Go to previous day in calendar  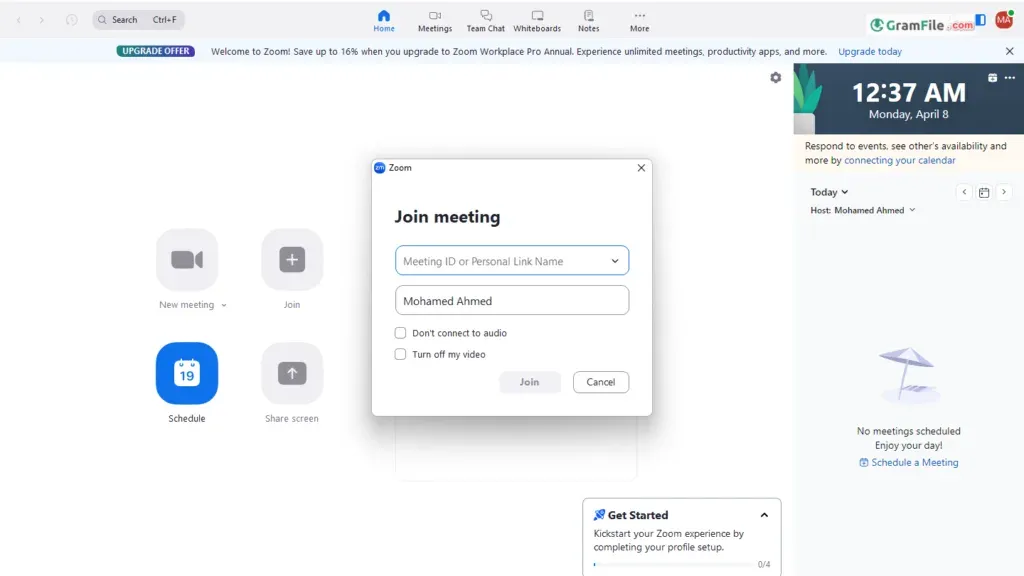(964, 192)
